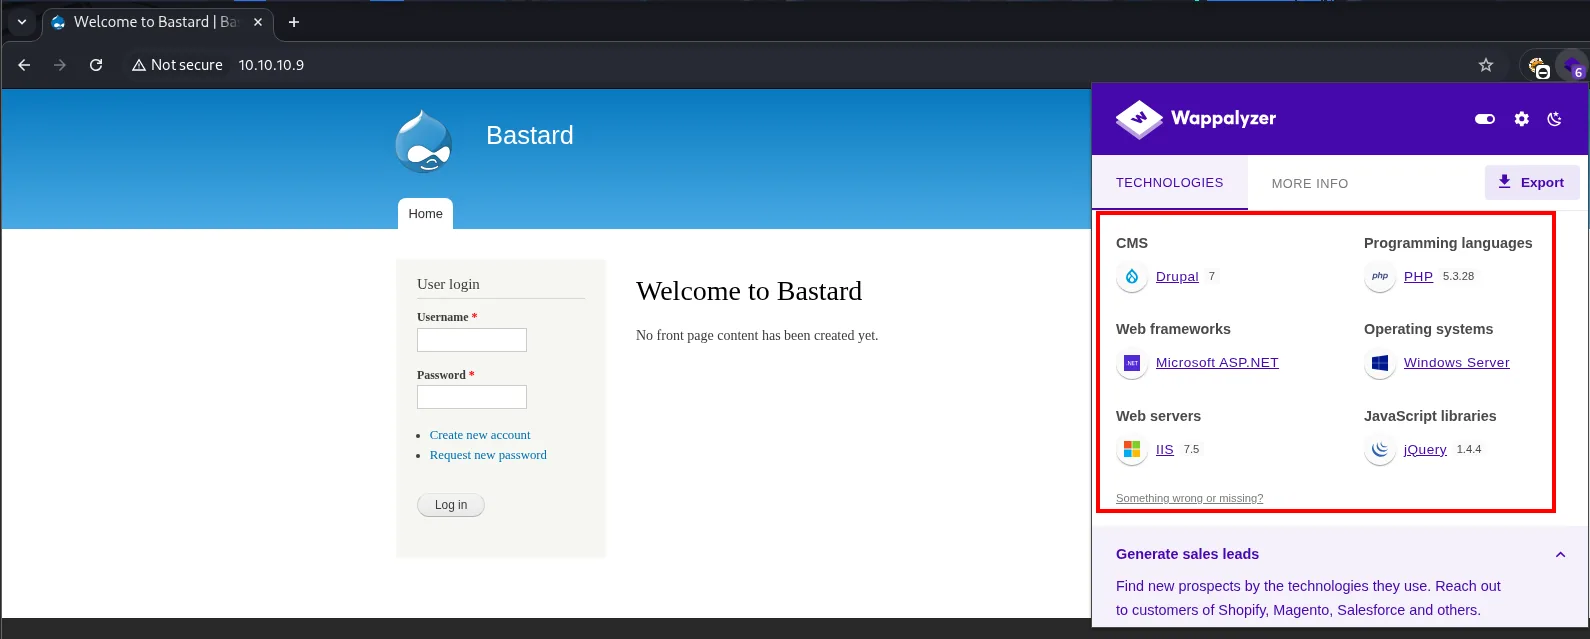The height and width of the screenshot is (639, 1590).
Task: Focus the Username input field
Action: (x=472, y=340)
